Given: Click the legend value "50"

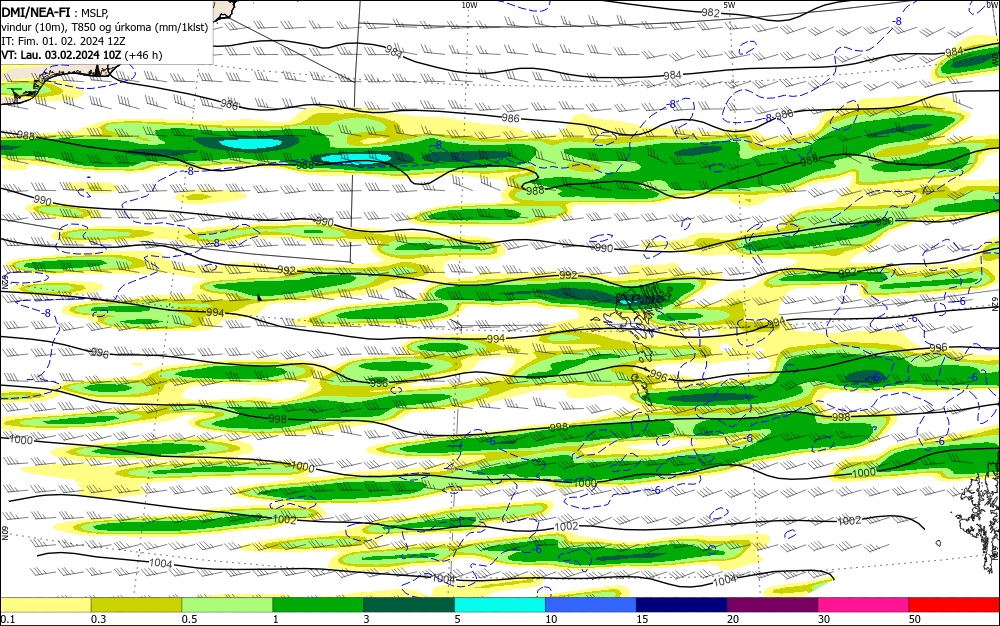Looking at the screenshot, I should pos(915,619).
